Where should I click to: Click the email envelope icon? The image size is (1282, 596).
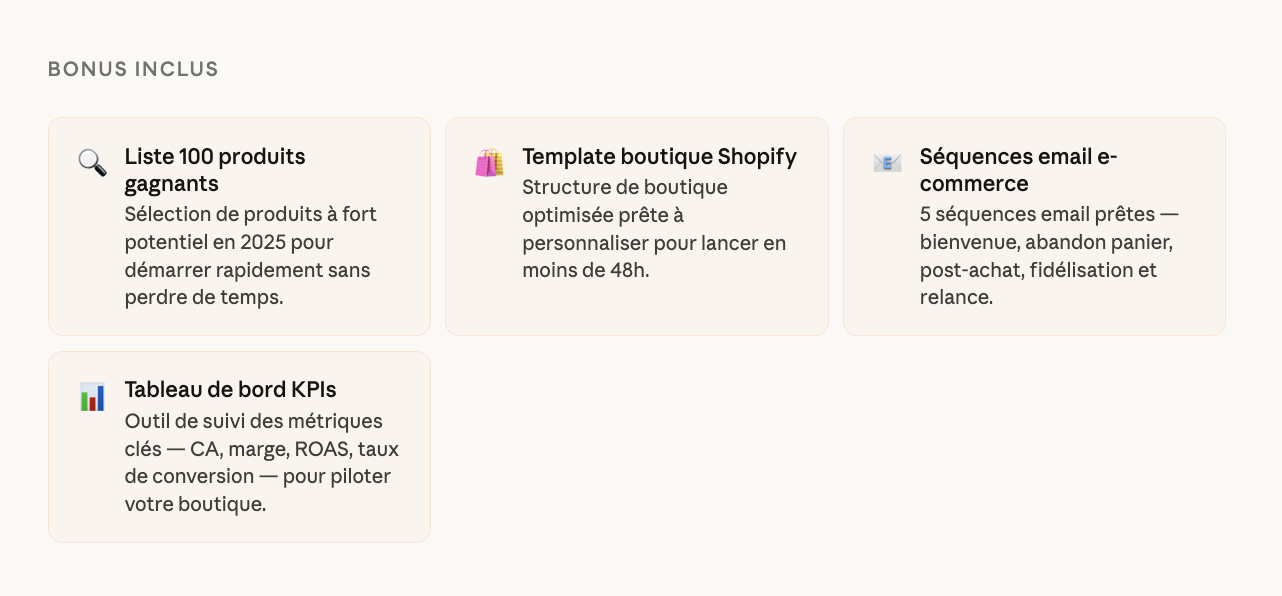click(x=887, y=162)
